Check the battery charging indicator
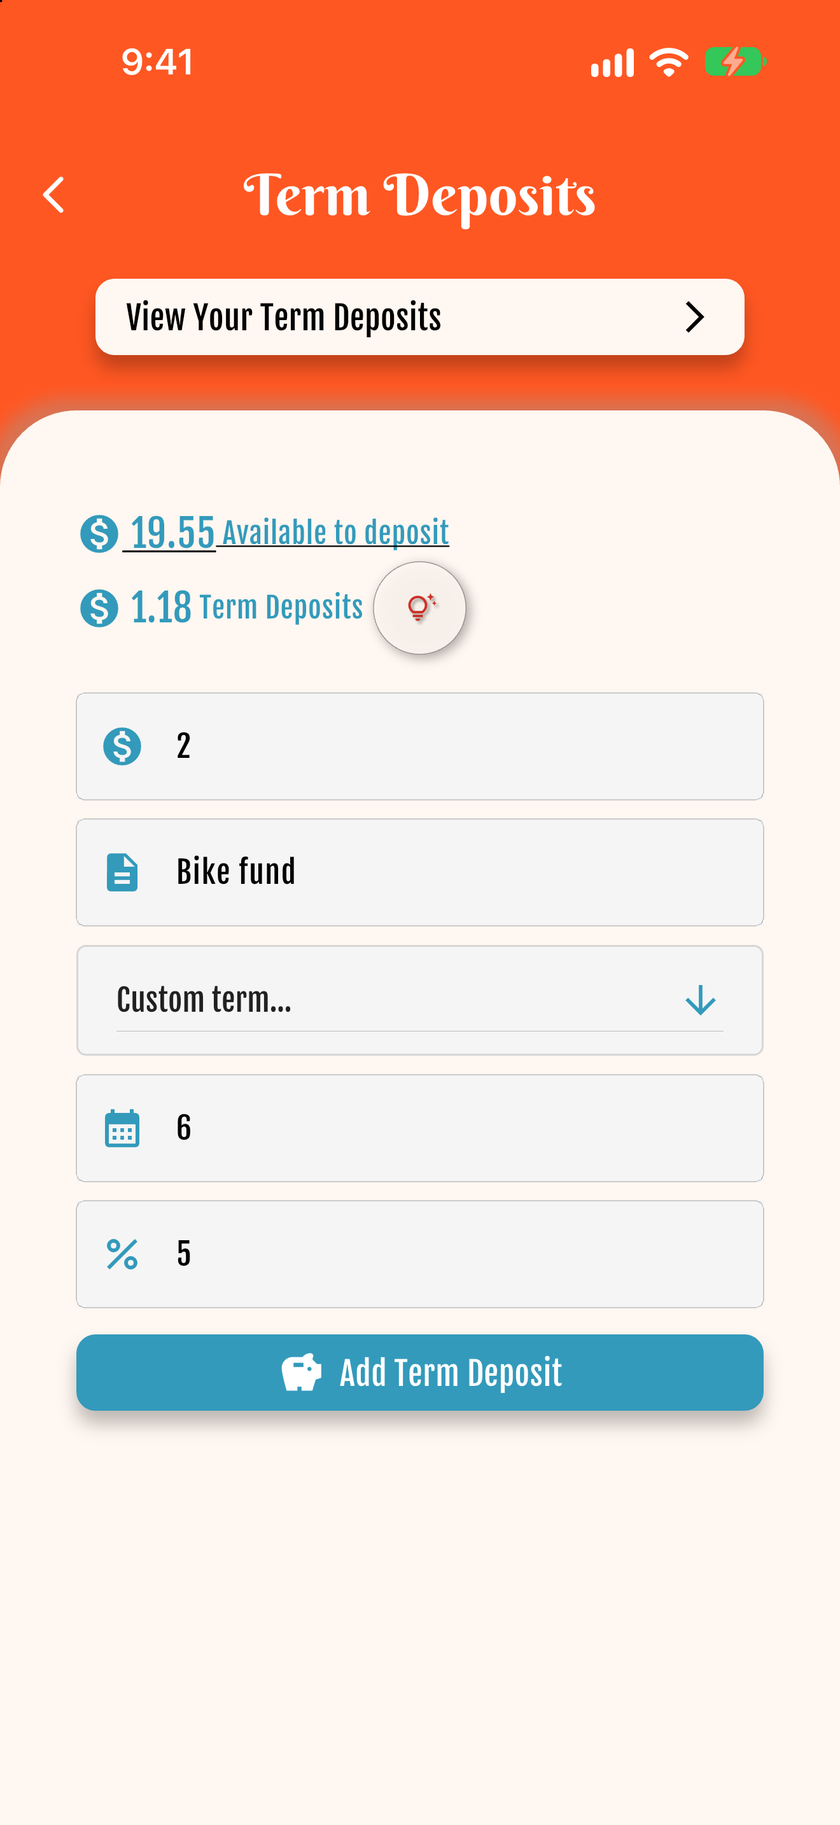The width and height of the screenshot is (840, 1825). coord(735,62)
